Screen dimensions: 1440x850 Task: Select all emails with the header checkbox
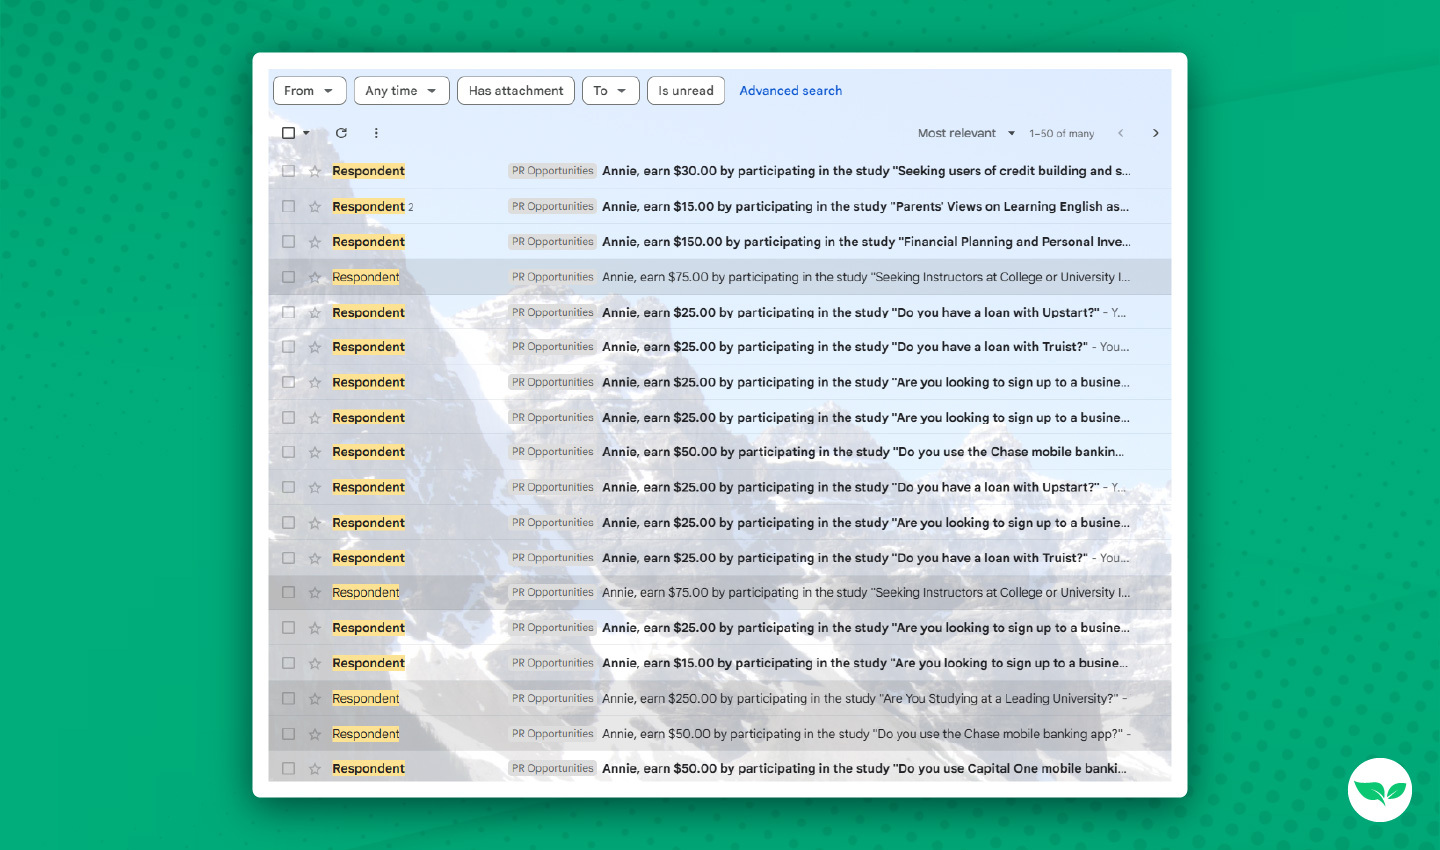coord(288,132)
